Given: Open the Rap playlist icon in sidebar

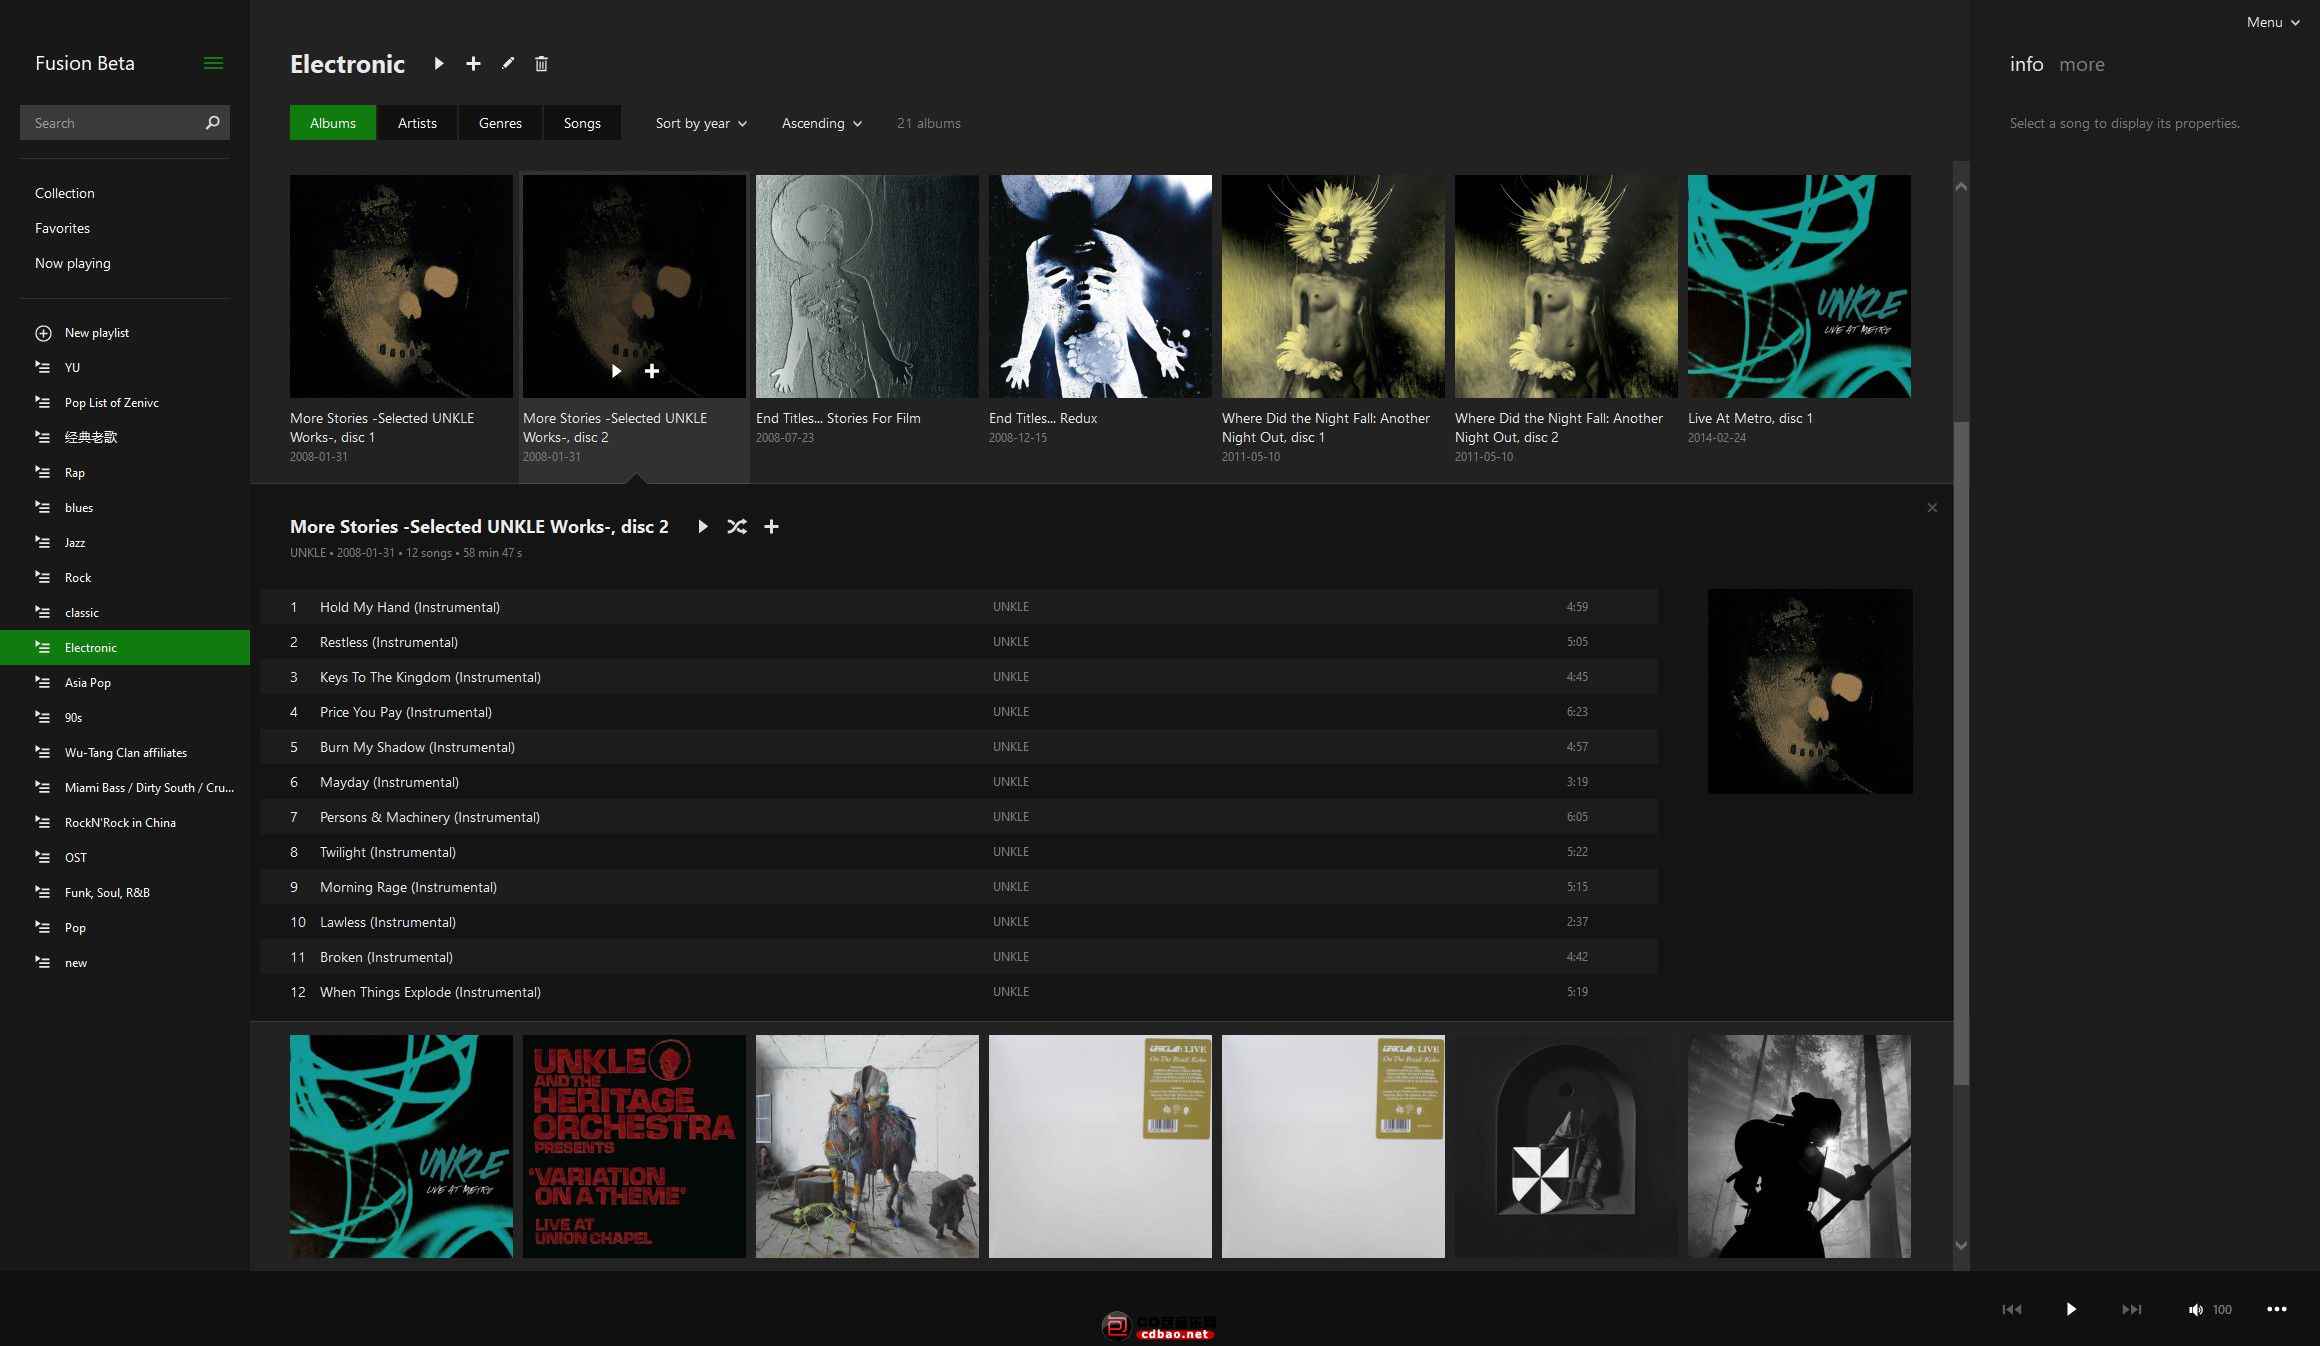Looking at the screenshot, I should 43,472.
